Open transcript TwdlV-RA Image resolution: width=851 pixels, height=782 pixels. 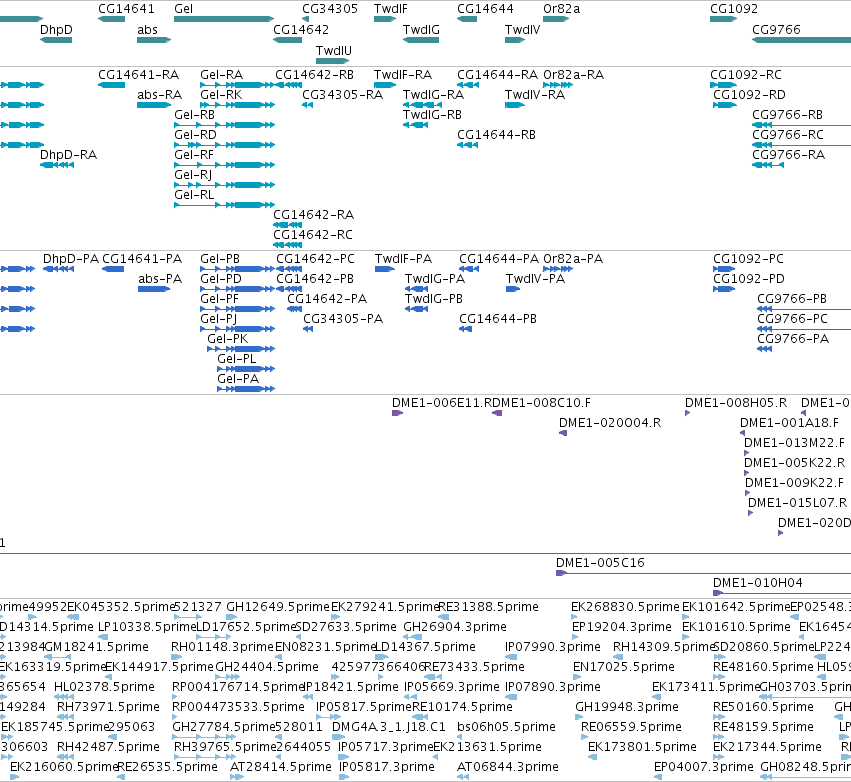(535, 94)
